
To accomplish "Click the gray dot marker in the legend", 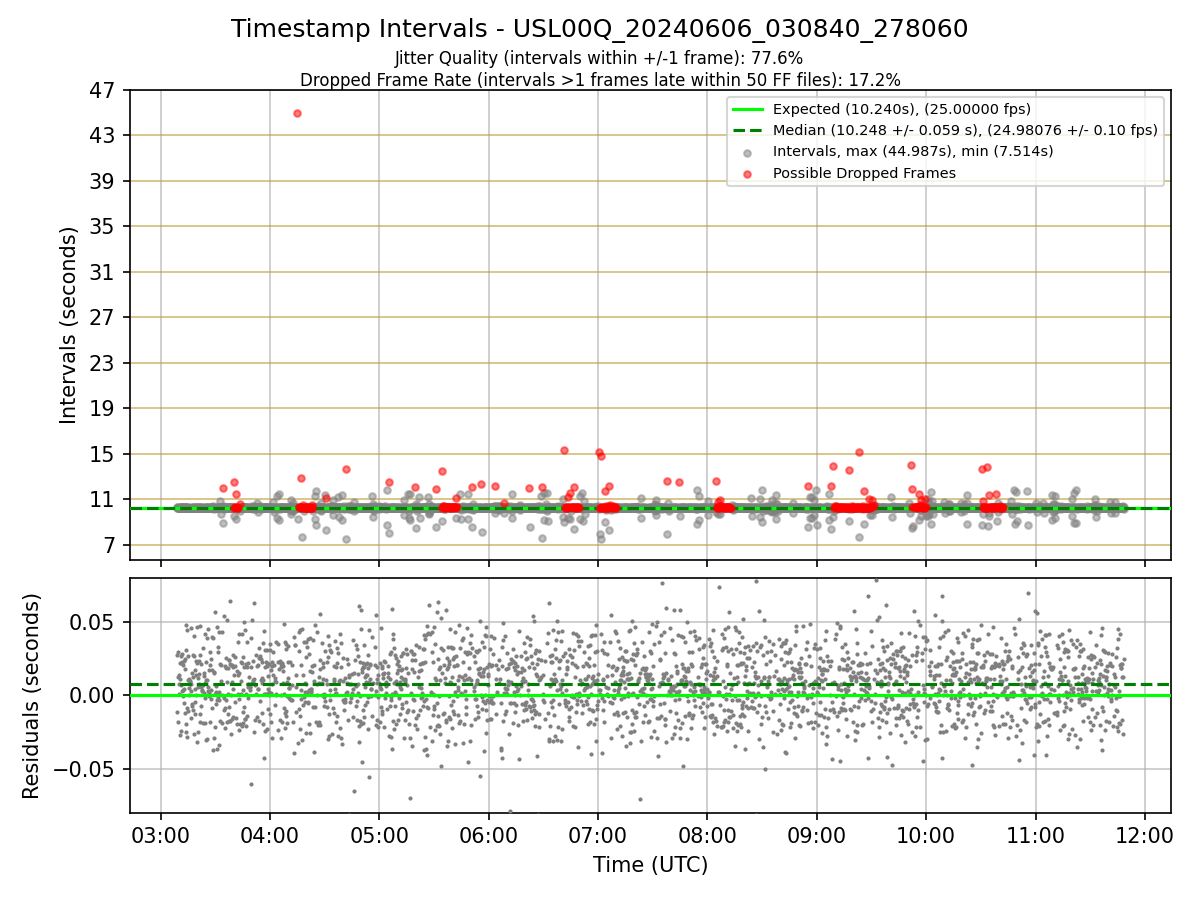I will [x=749, y=152].
